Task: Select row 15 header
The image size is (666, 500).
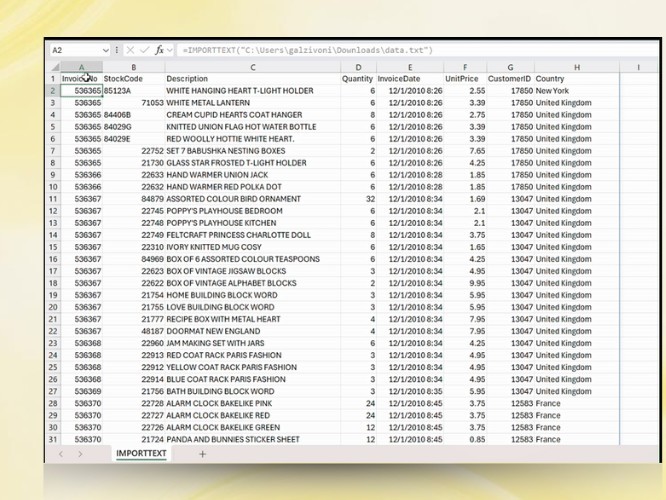Action: tap(52, 247)
